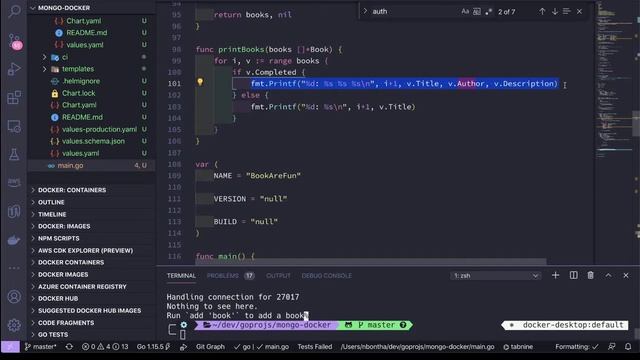
Task: Open errors and warnings status counts
Action: pos(105,347)
